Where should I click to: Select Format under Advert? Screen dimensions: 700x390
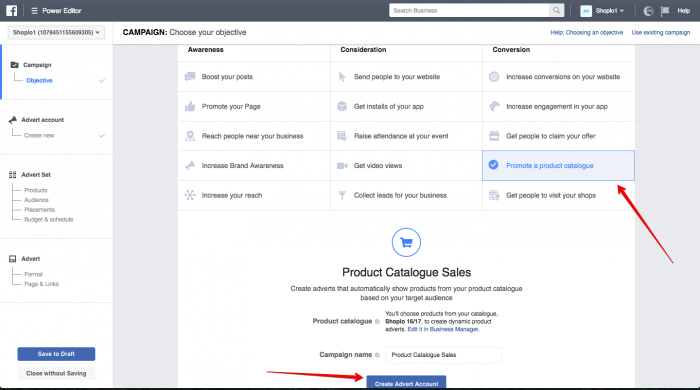click(33, 274)
